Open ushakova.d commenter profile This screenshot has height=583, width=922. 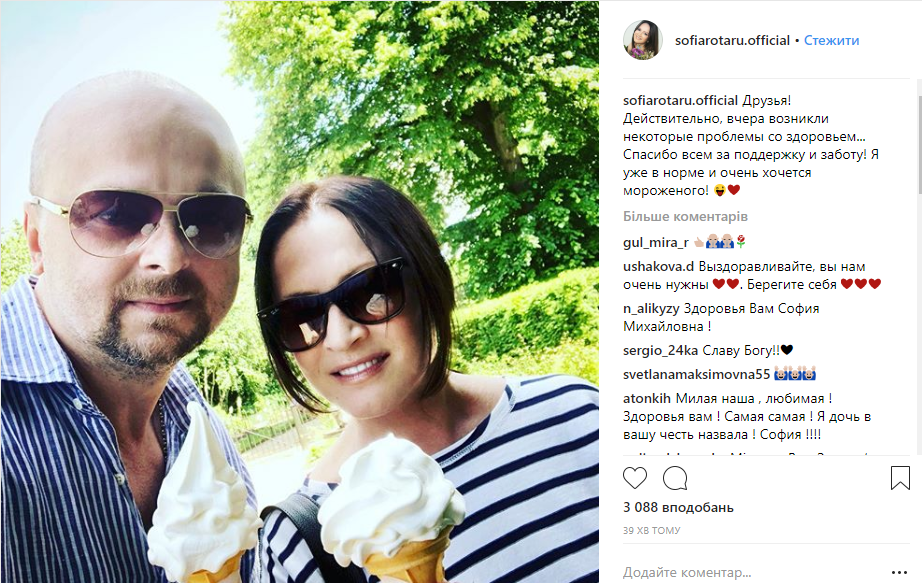coord(659,266)
